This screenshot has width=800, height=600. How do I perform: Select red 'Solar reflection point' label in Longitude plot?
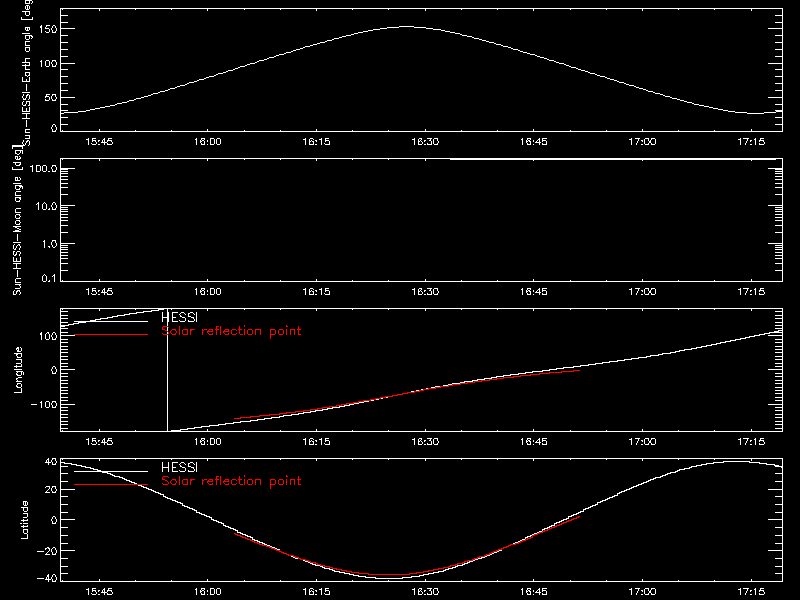231,331
